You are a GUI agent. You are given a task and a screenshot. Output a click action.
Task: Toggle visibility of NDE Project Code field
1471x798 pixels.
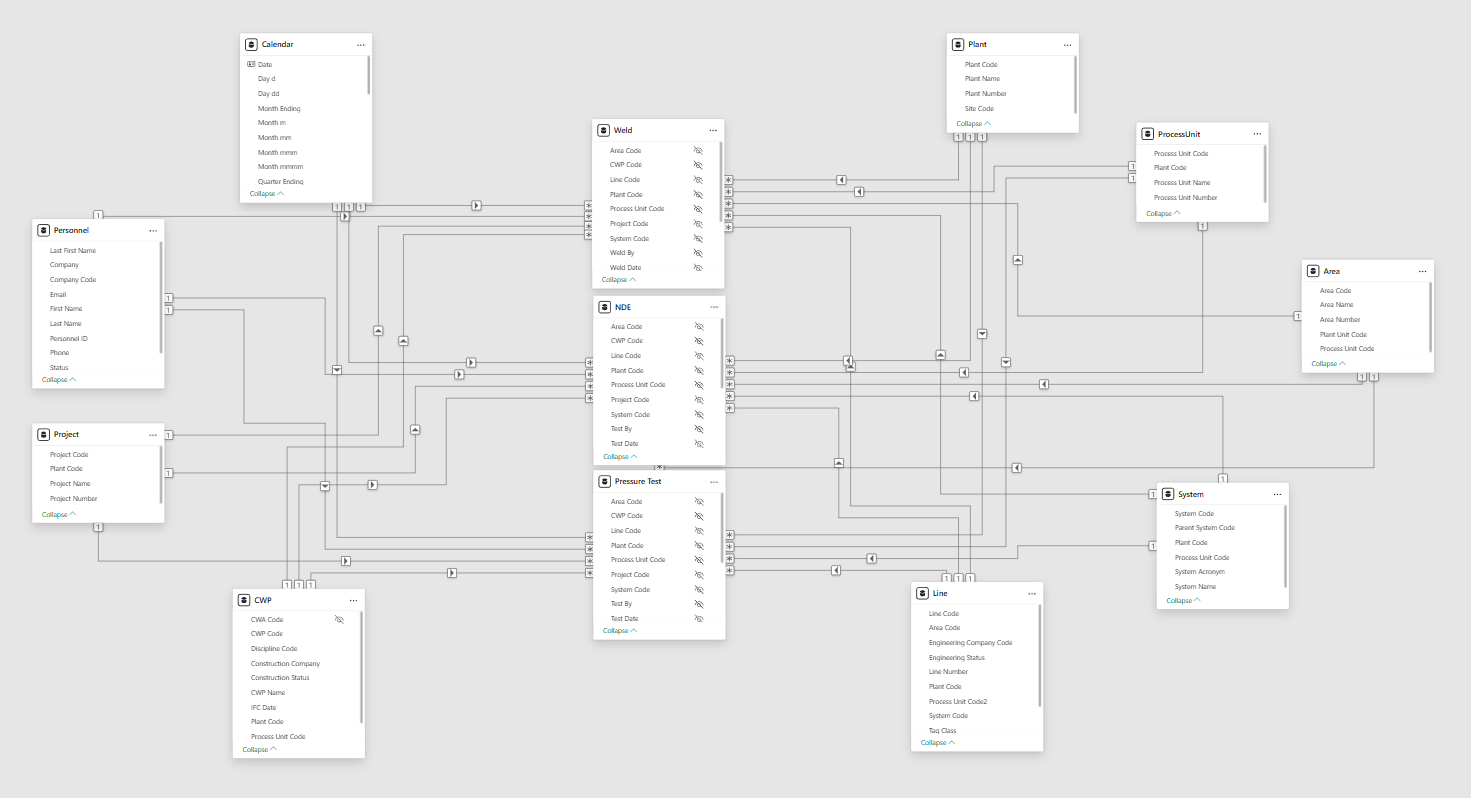[x=699, y=399]
